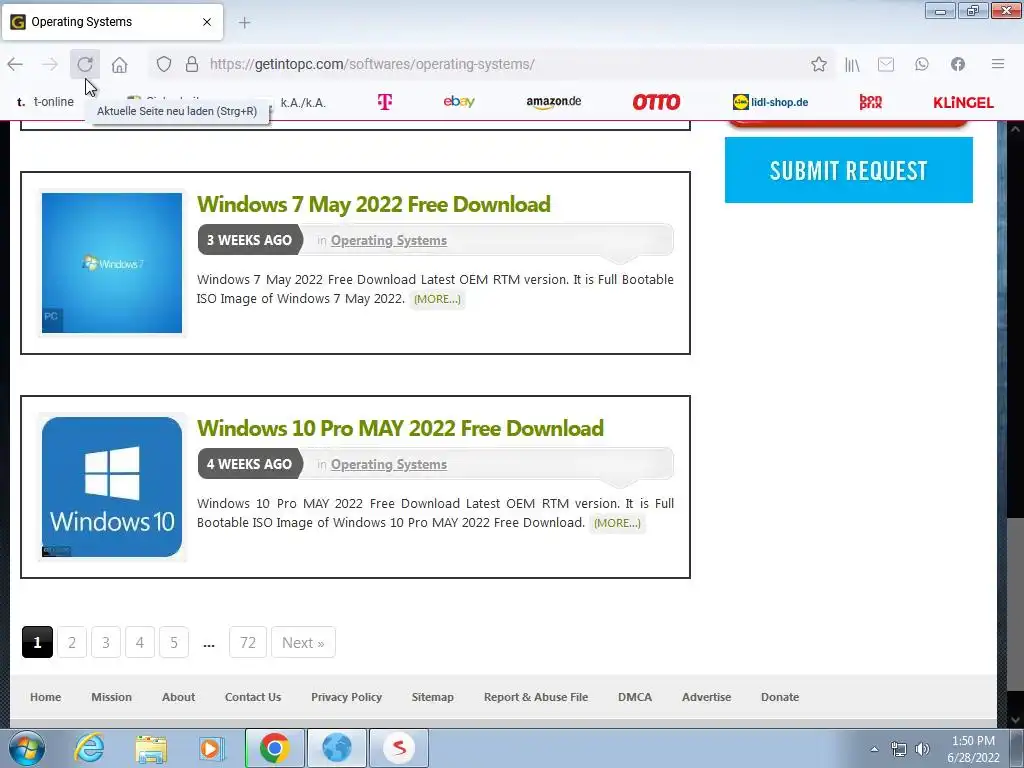Open Windows Media Player from the taskbar
This screenshot has width=1024, height=768.
click(x=211, y=748)
